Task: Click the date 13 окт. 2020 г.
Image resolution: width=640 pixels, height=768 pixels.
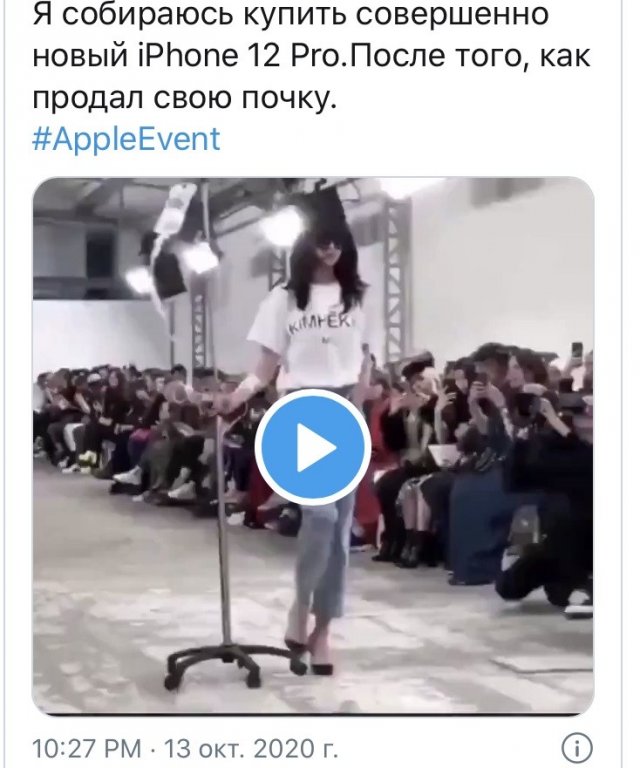Action: 251,748
